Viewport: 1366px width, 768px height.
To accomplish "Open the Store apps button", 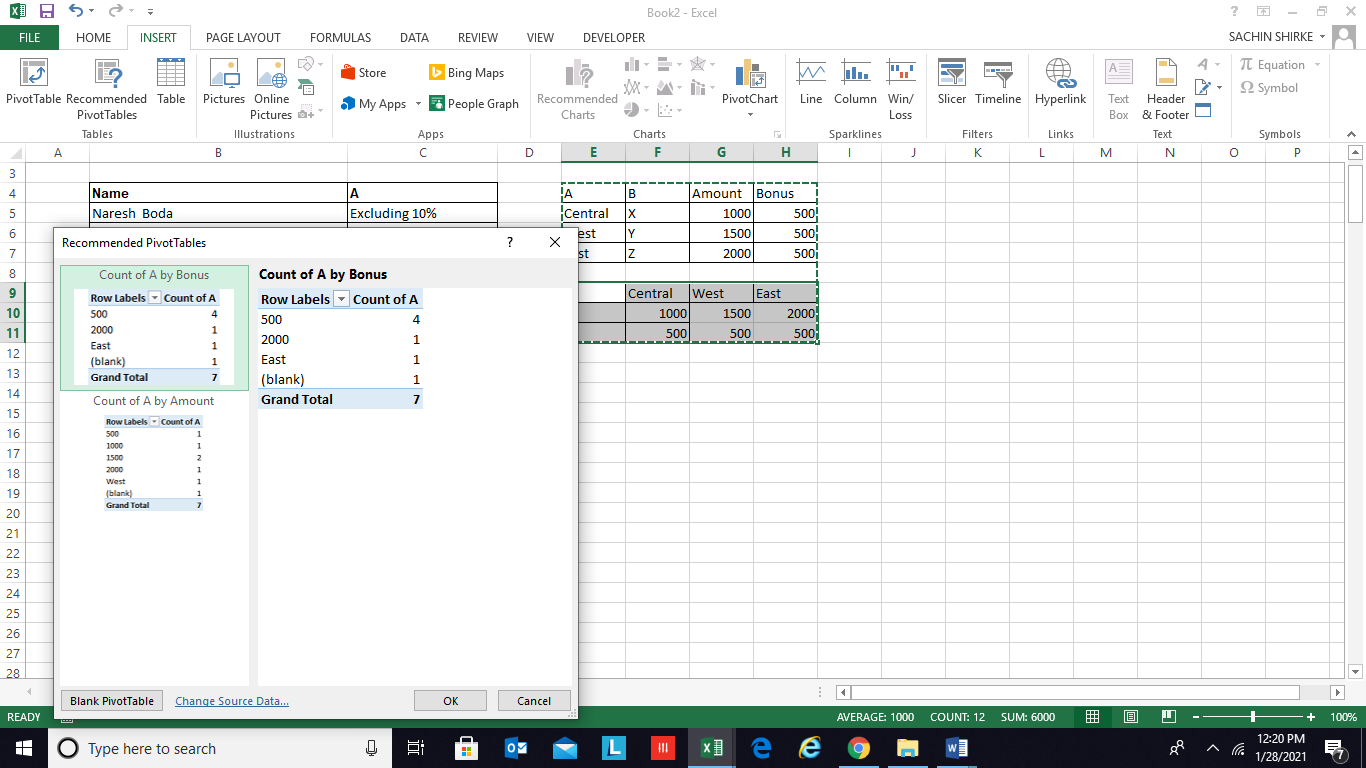I will pos(364,72).
